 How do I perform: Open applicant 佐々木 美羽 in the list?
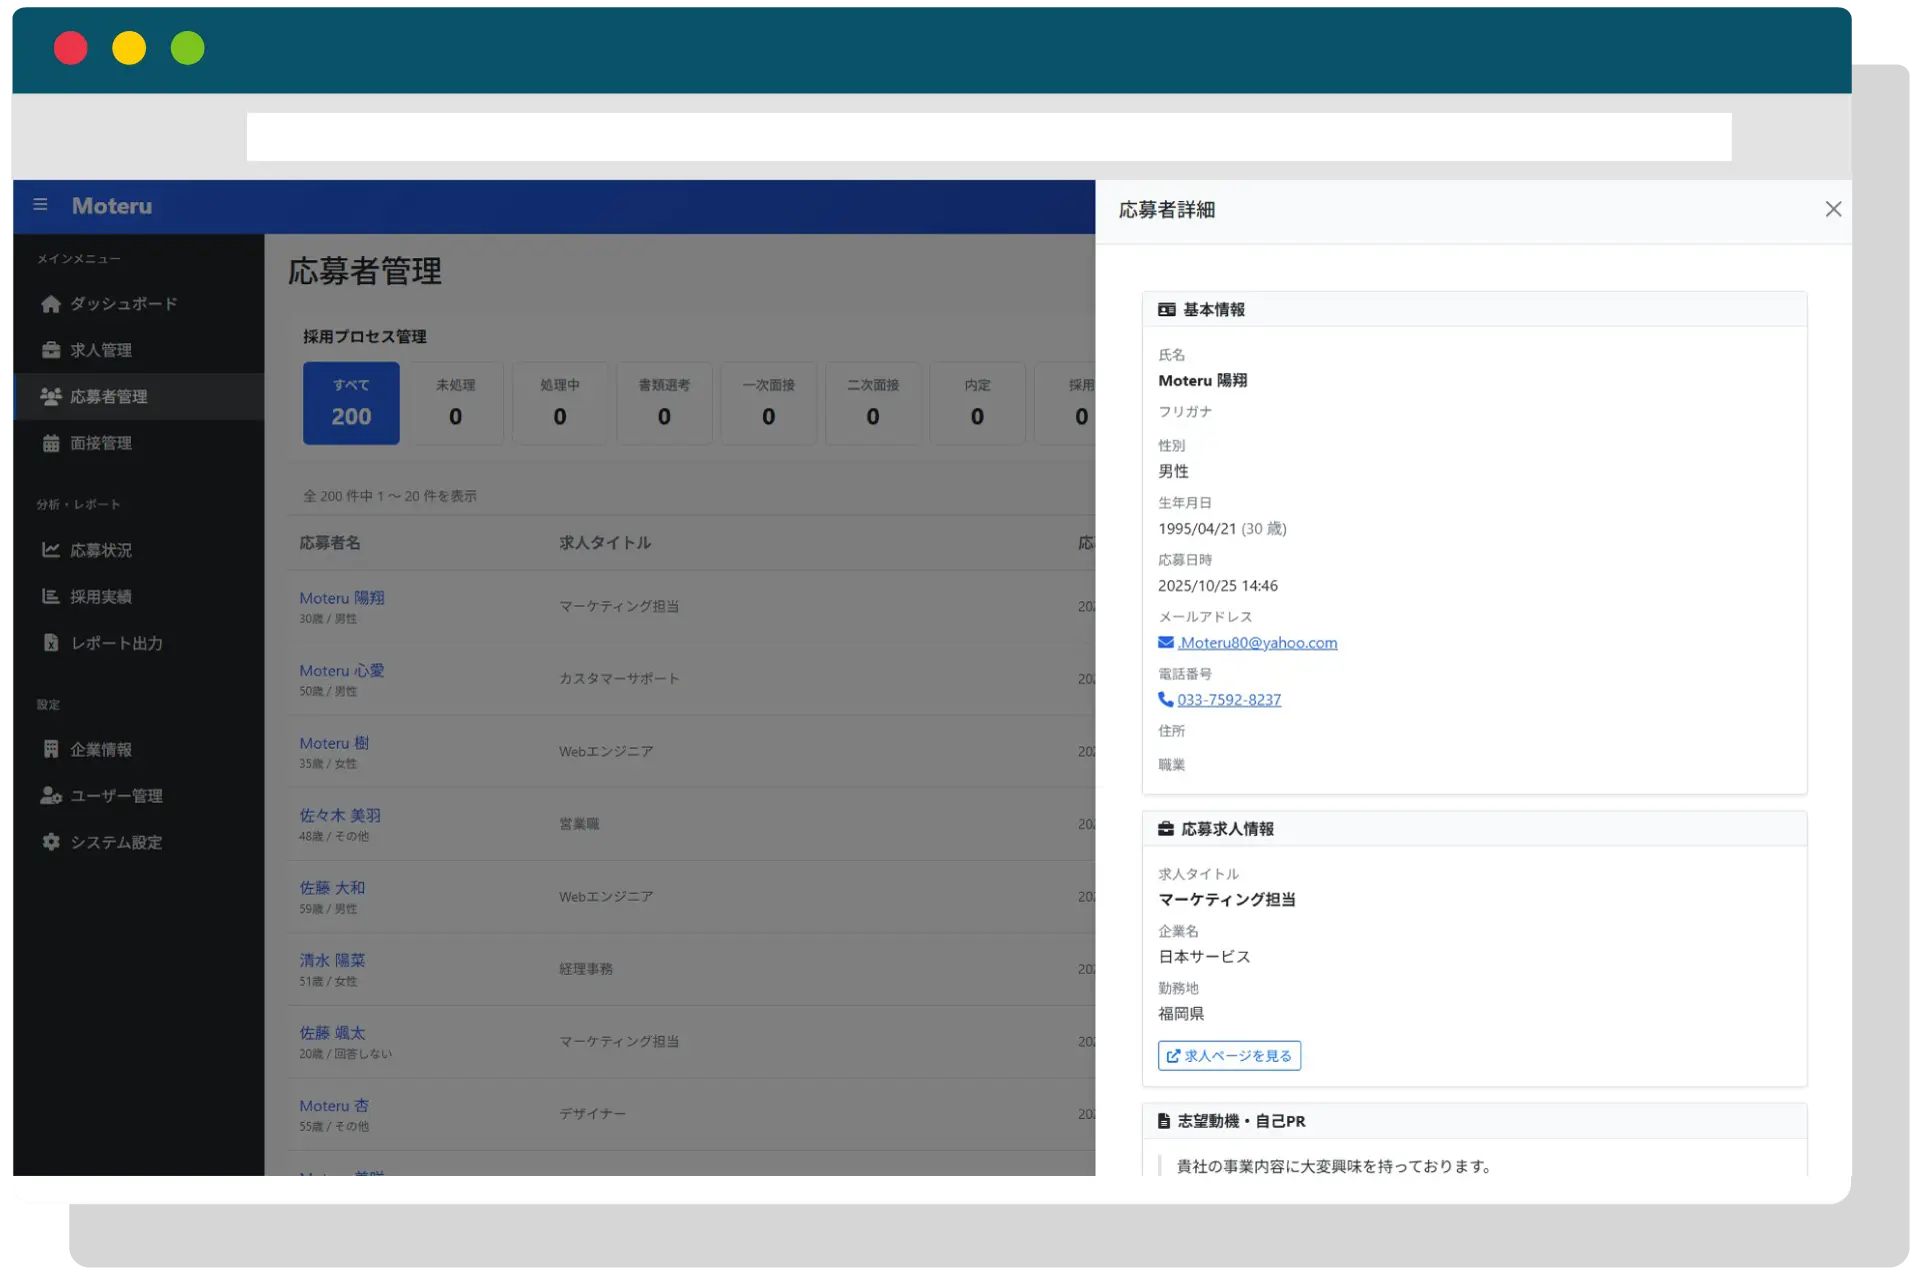(340, 816)
